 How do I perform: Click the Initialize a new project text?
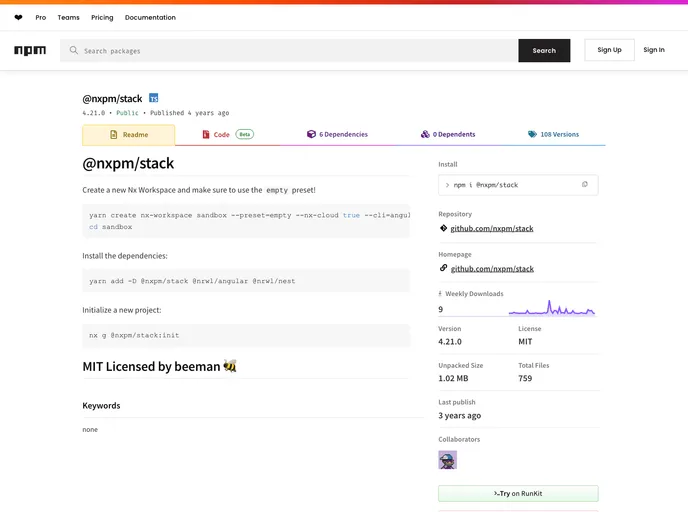click(x=122, y=310)
